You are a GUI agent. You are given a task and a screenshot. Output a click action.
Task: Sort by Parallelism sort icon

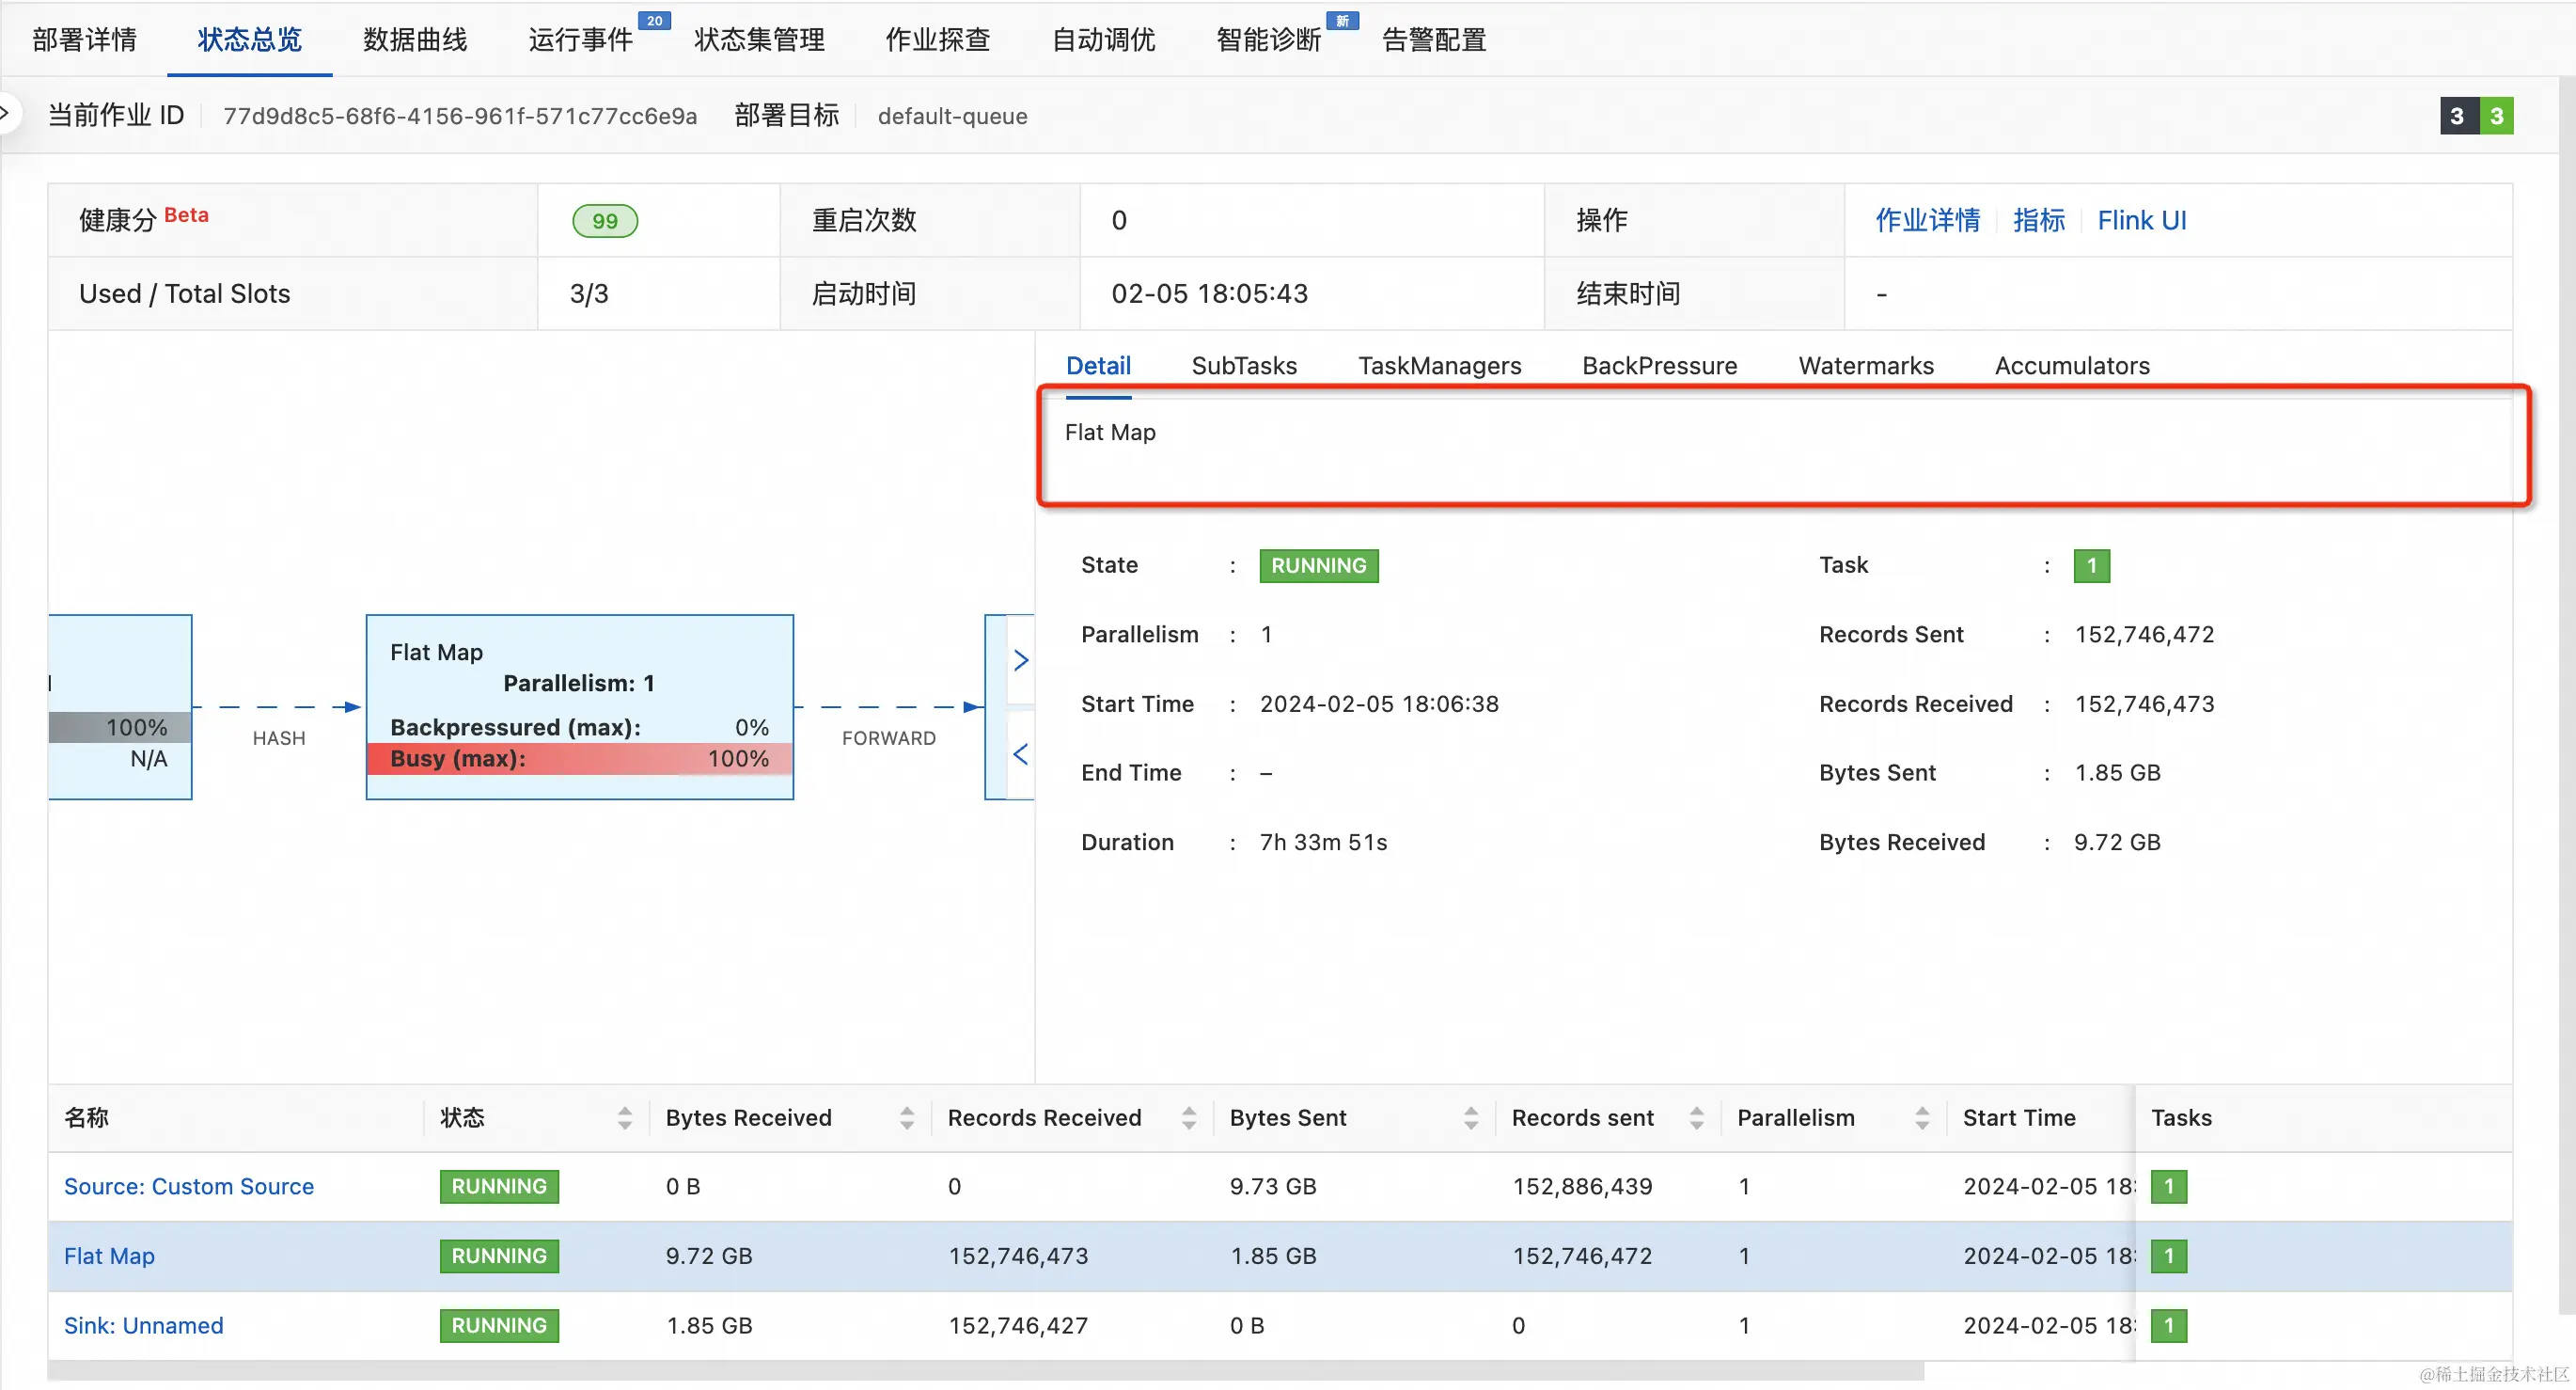point(1921,1118)
